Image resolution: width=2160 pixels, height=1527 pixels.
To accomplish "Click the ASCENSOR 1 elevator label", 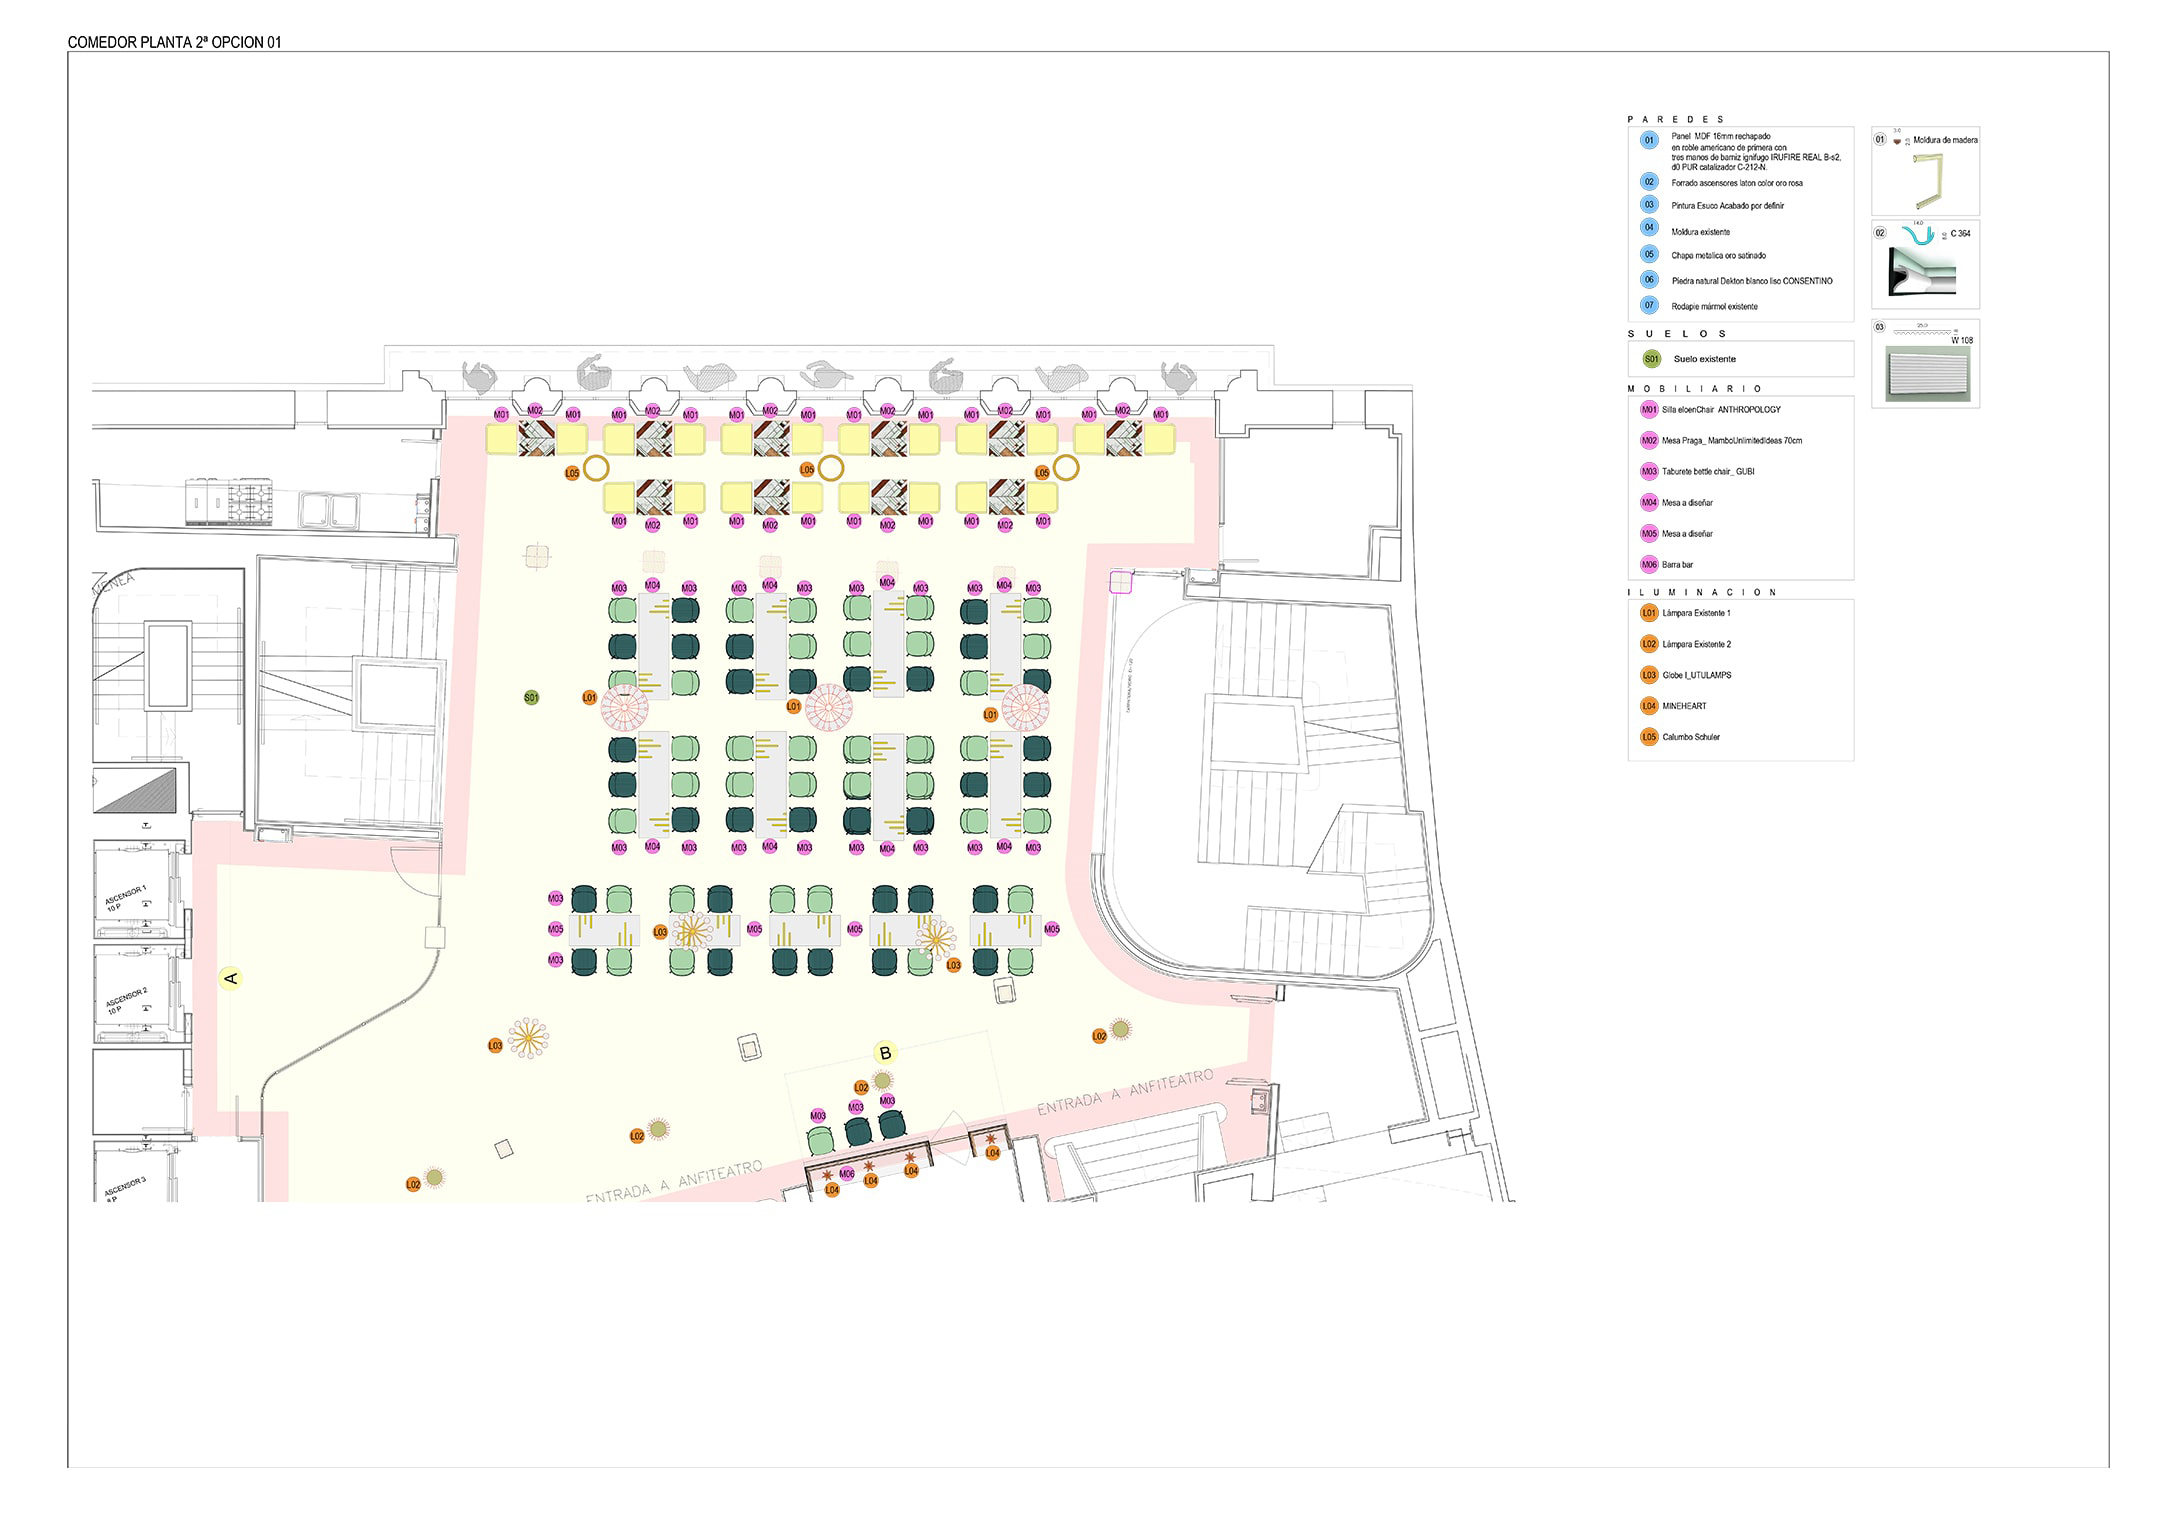I will (x=125, y=895).
